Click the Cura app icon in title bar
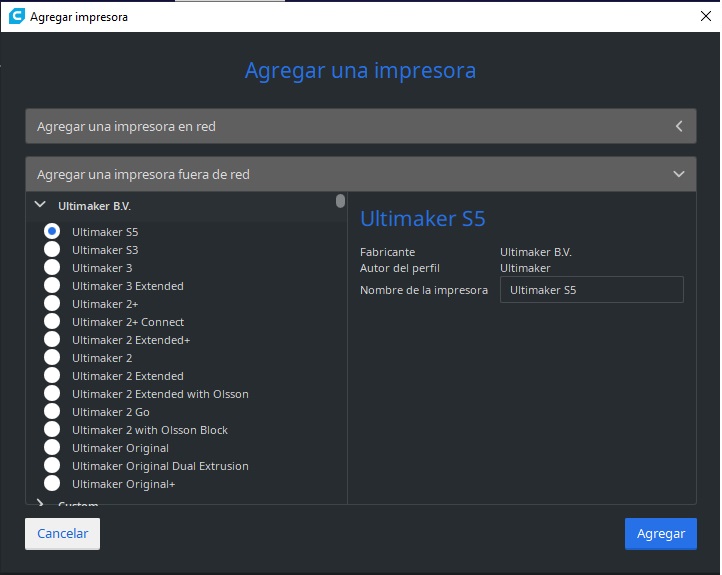 [x=15, y=17]
